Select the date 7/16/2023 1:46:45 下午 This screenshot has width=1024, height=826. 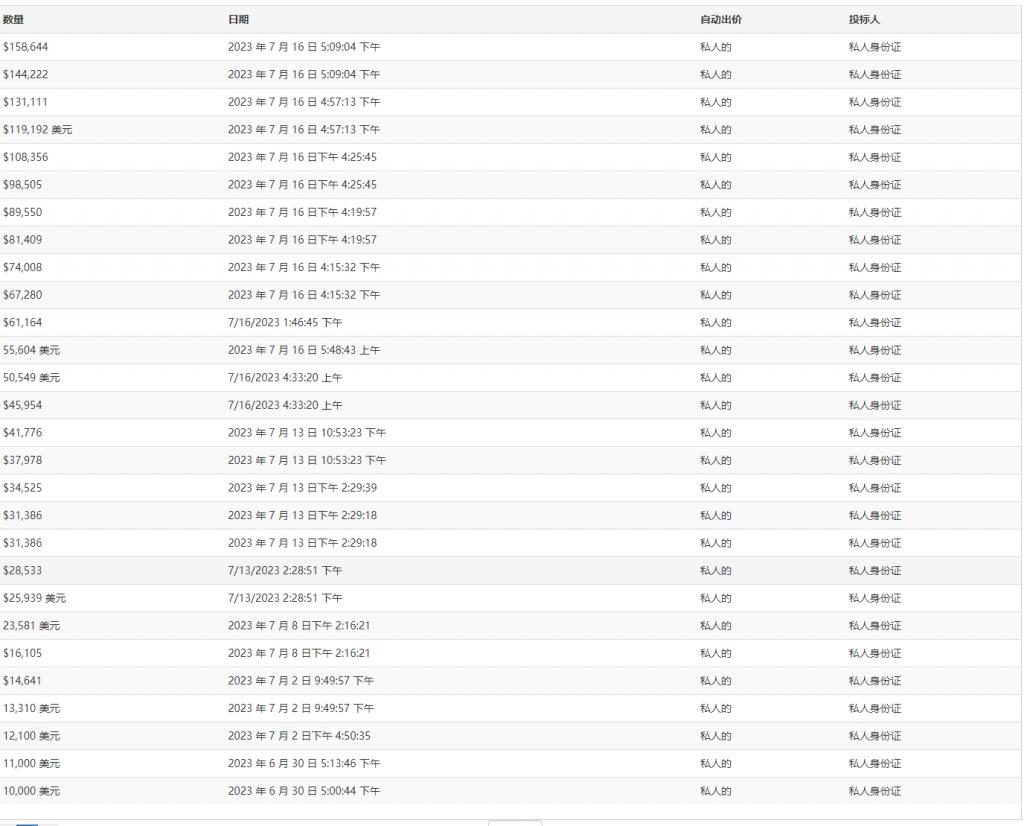click(284, 323)
